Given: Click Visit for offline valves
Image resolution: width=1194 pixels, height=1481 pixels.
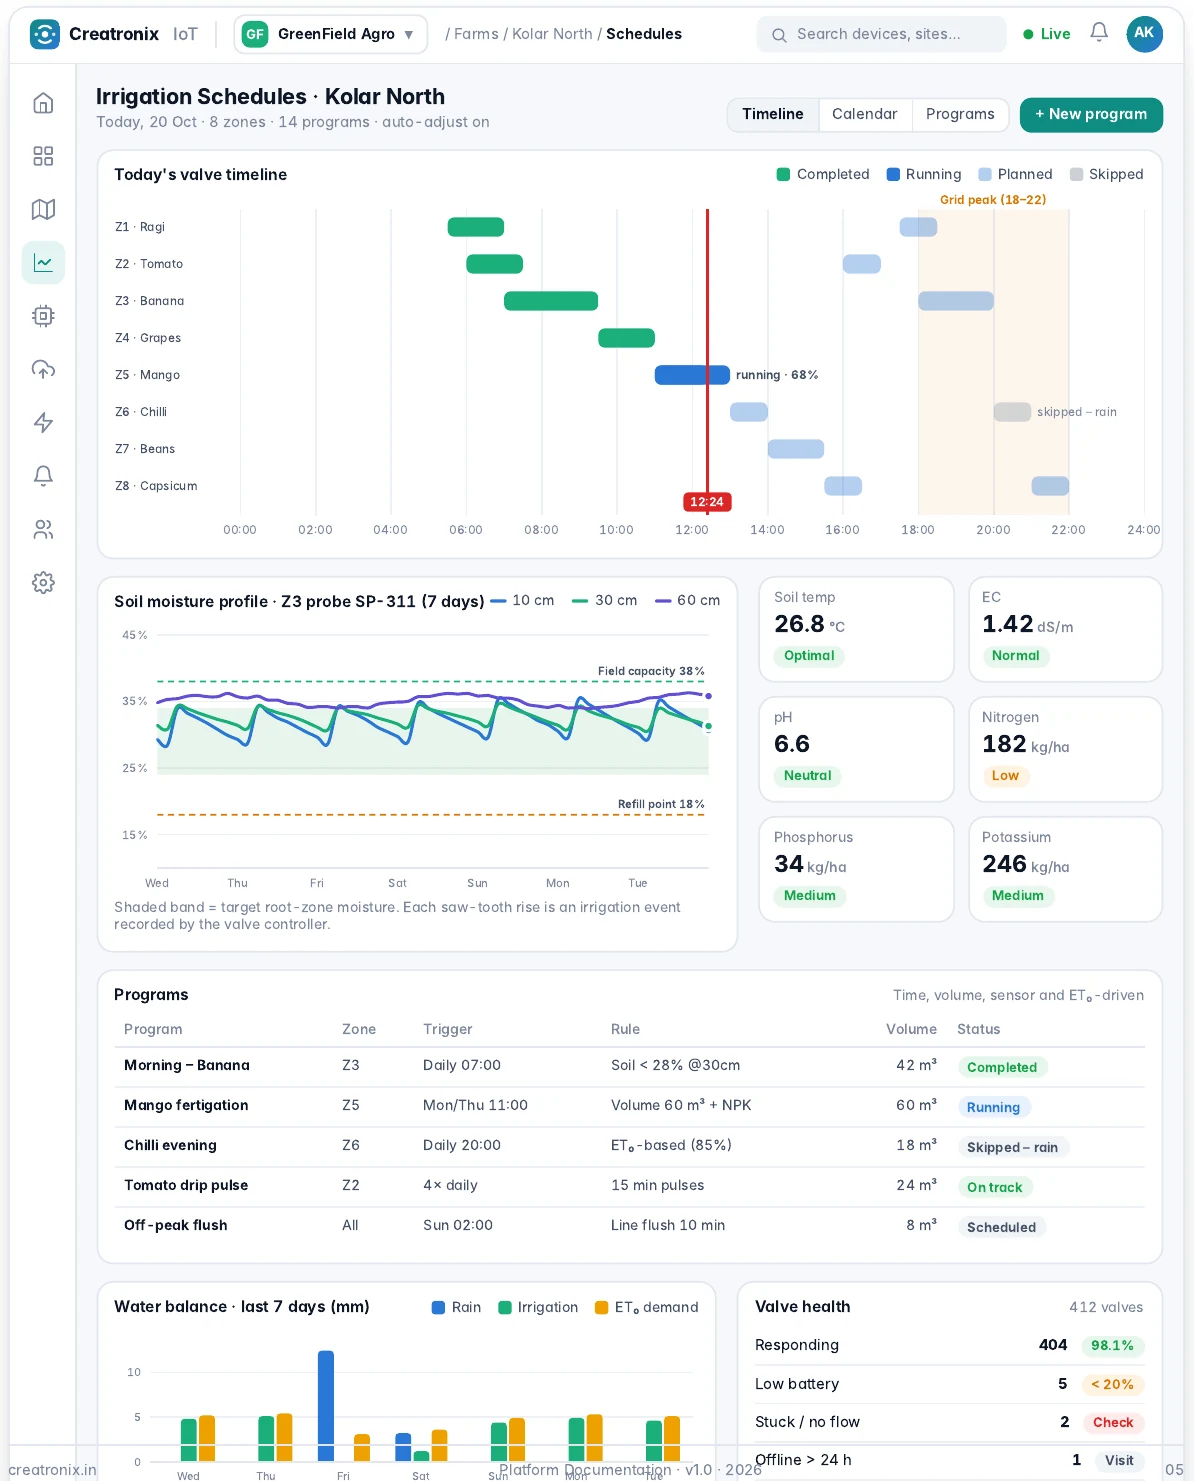Looking at the screenshot, I should (x=1119, y=1460).
